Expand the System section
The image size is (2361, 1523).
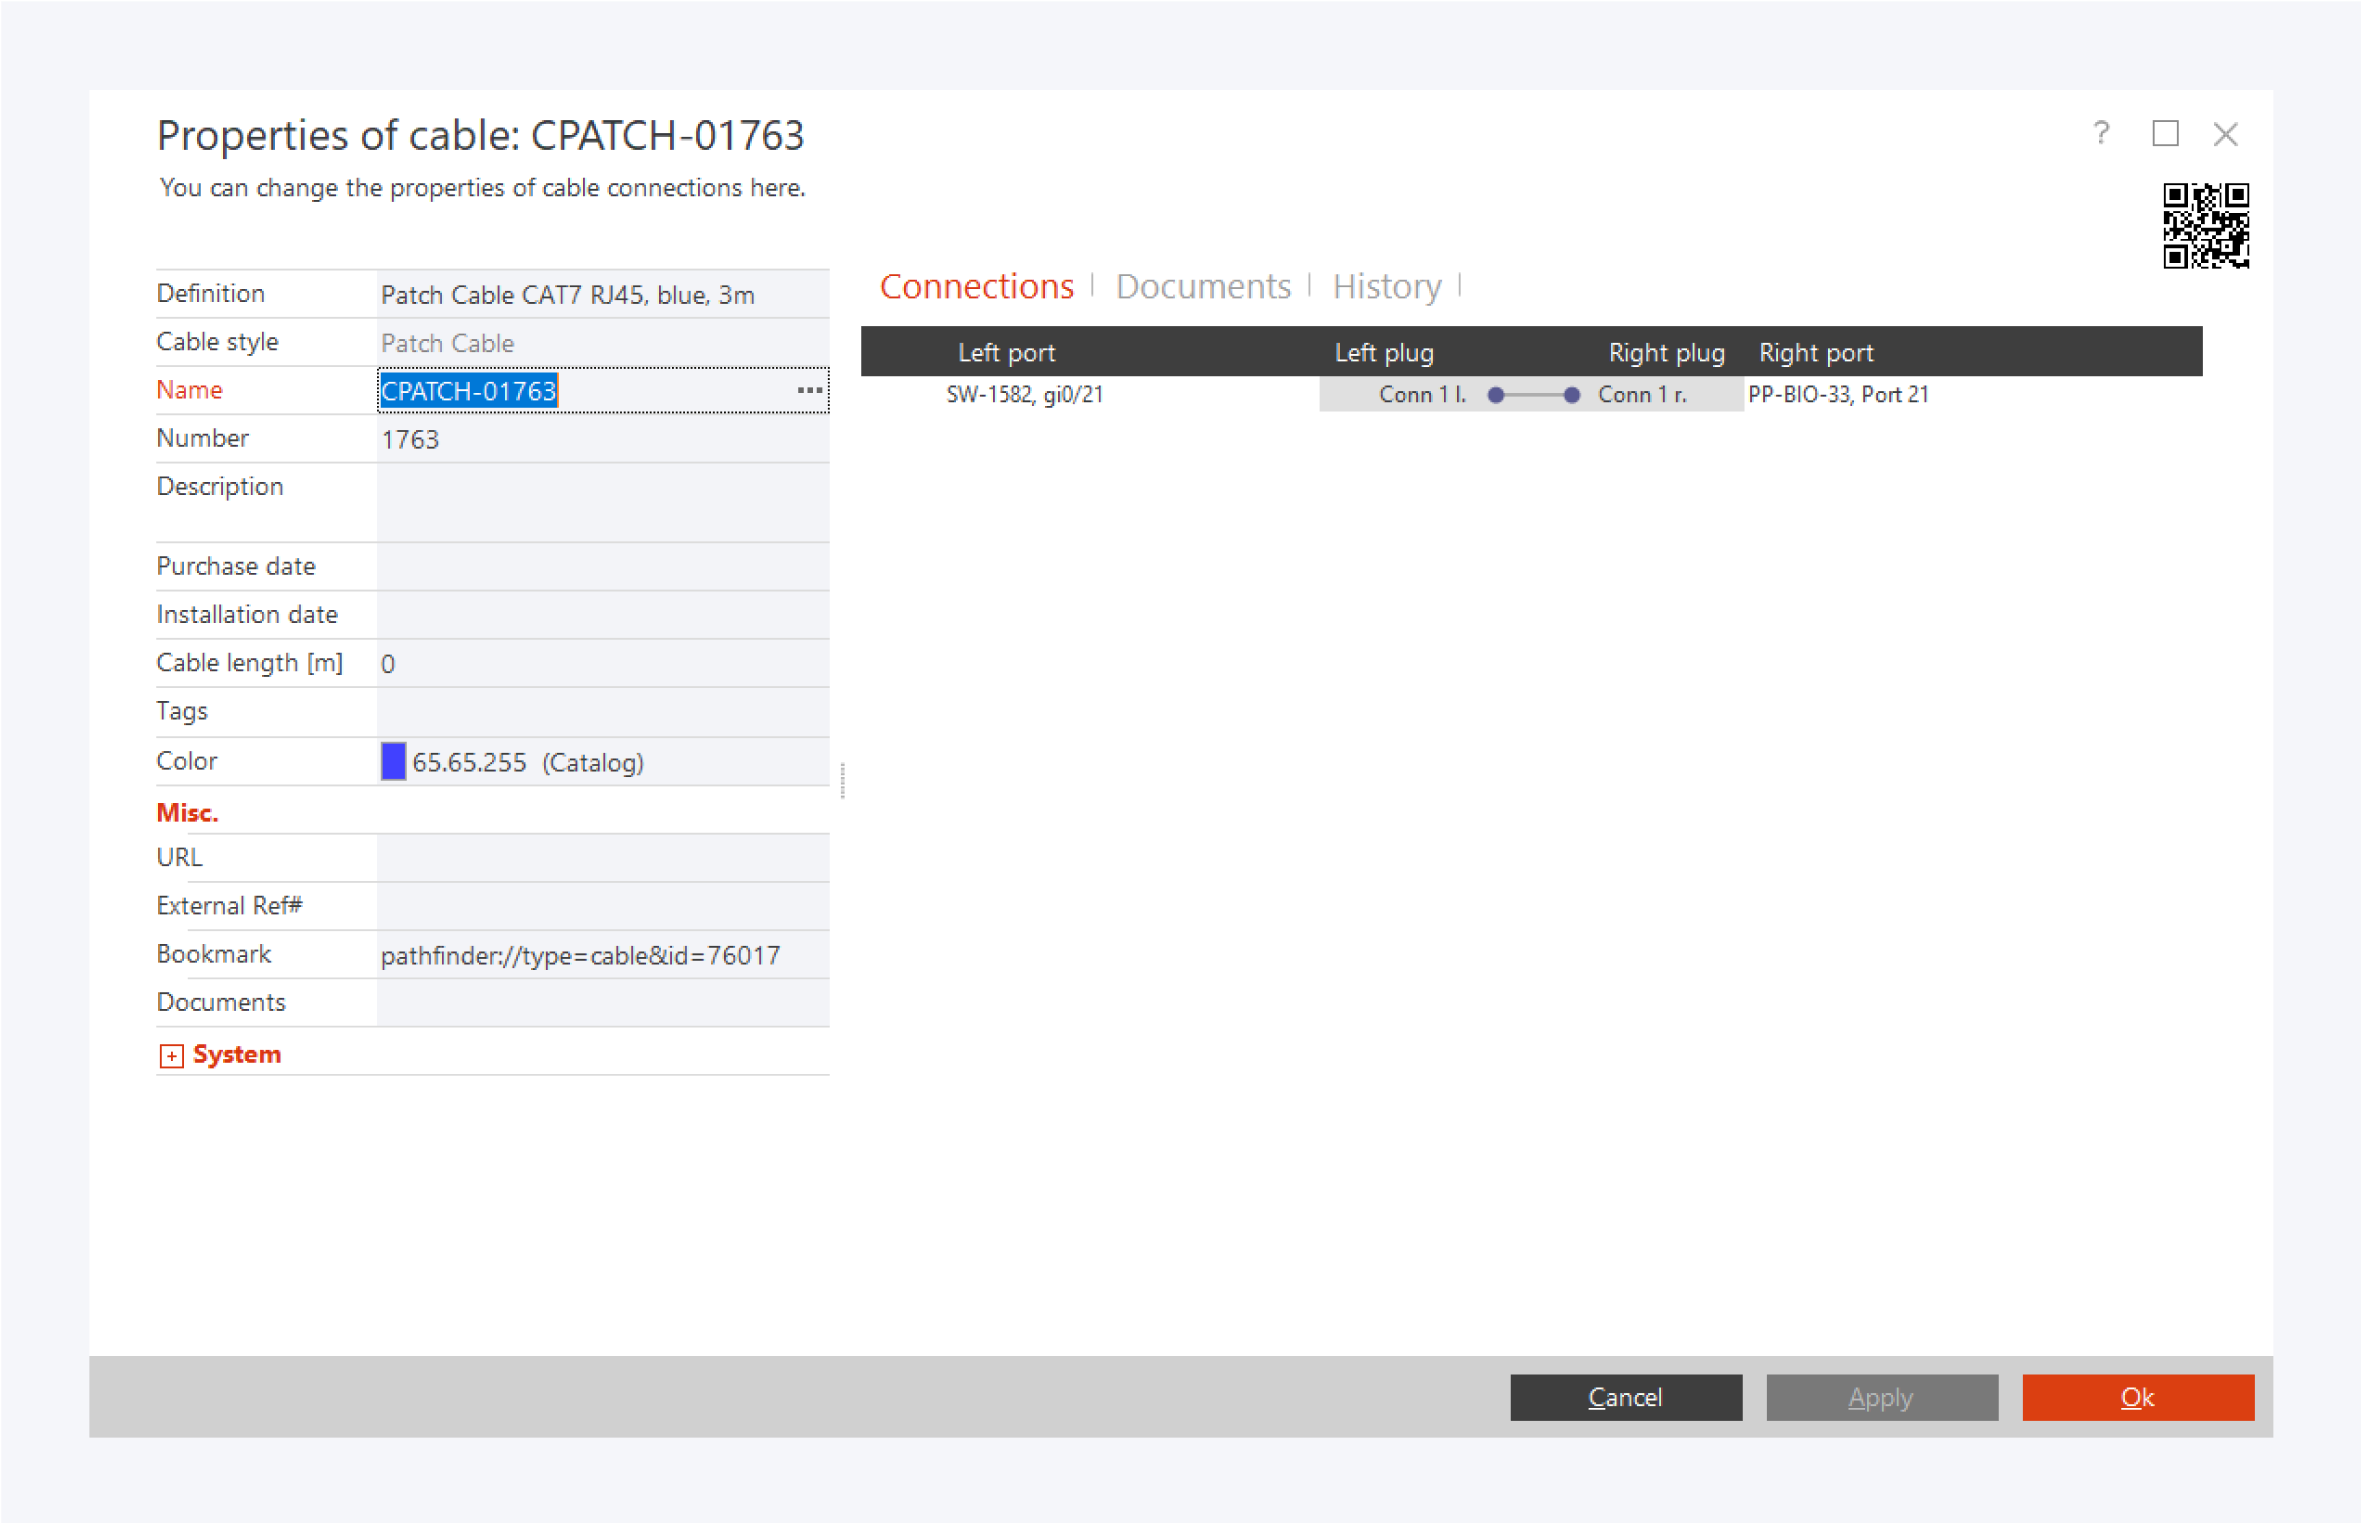coord(171,1056)
